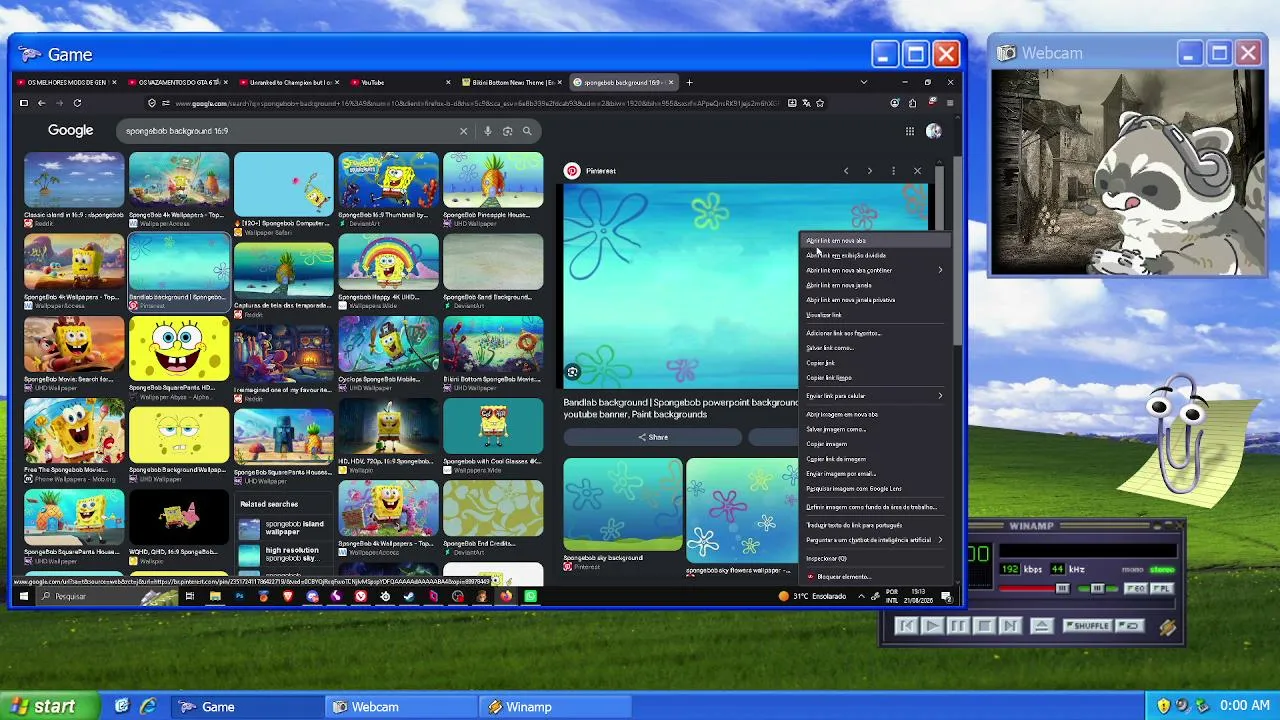Open the preview panel three-dot menu

coord(893,171)
